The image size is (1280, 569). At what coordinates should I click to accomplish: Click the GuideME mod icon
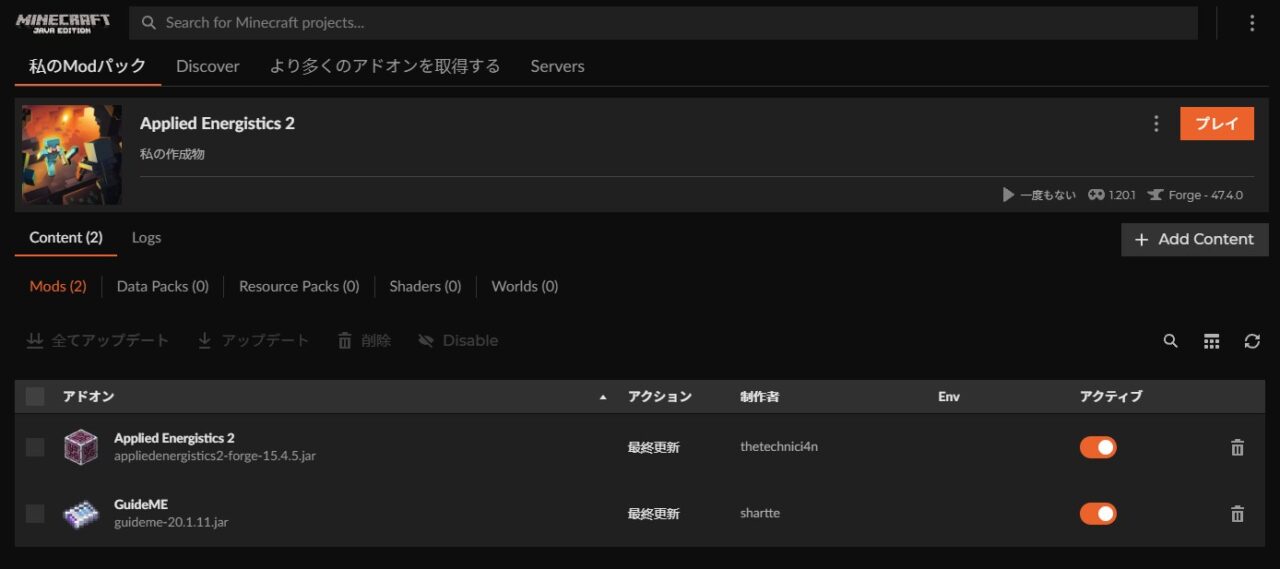[81, 513]
